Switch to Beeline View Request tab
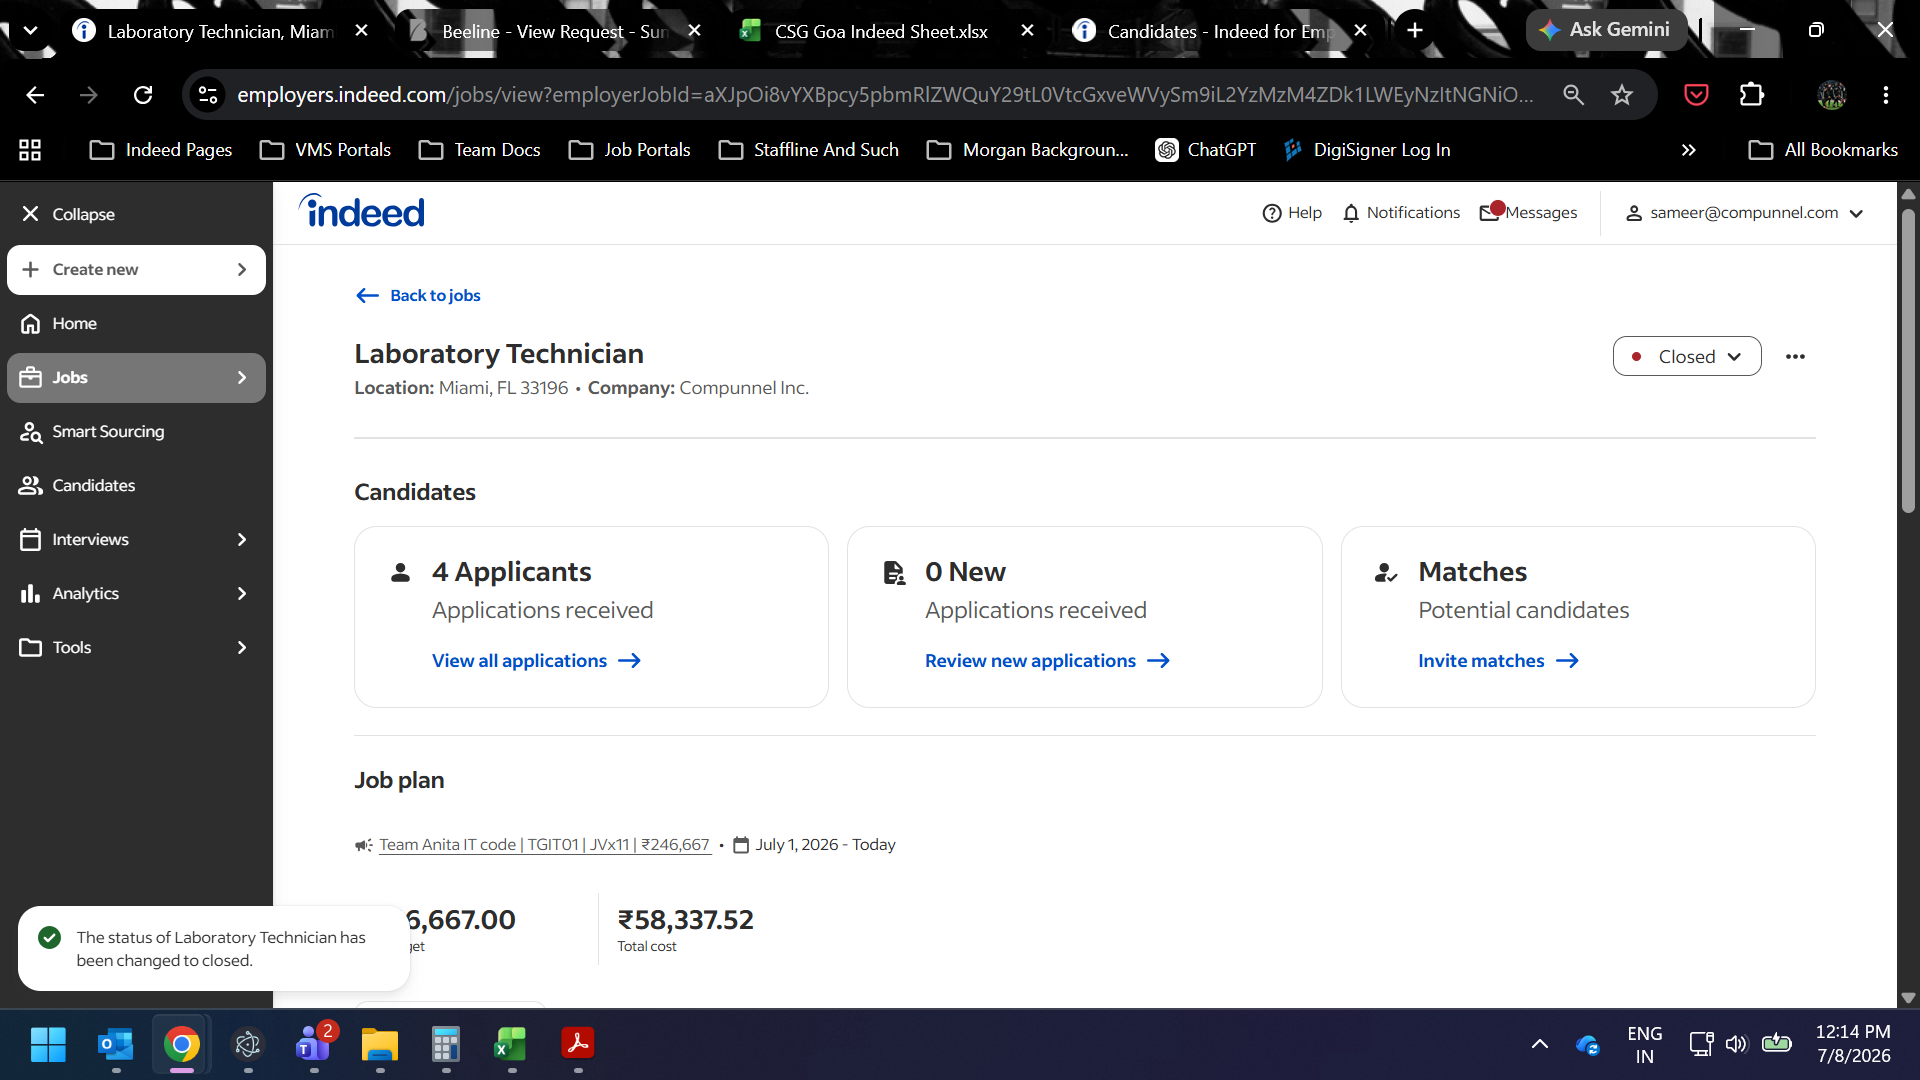This screenshot has width=1920, height=1080. 553,31
